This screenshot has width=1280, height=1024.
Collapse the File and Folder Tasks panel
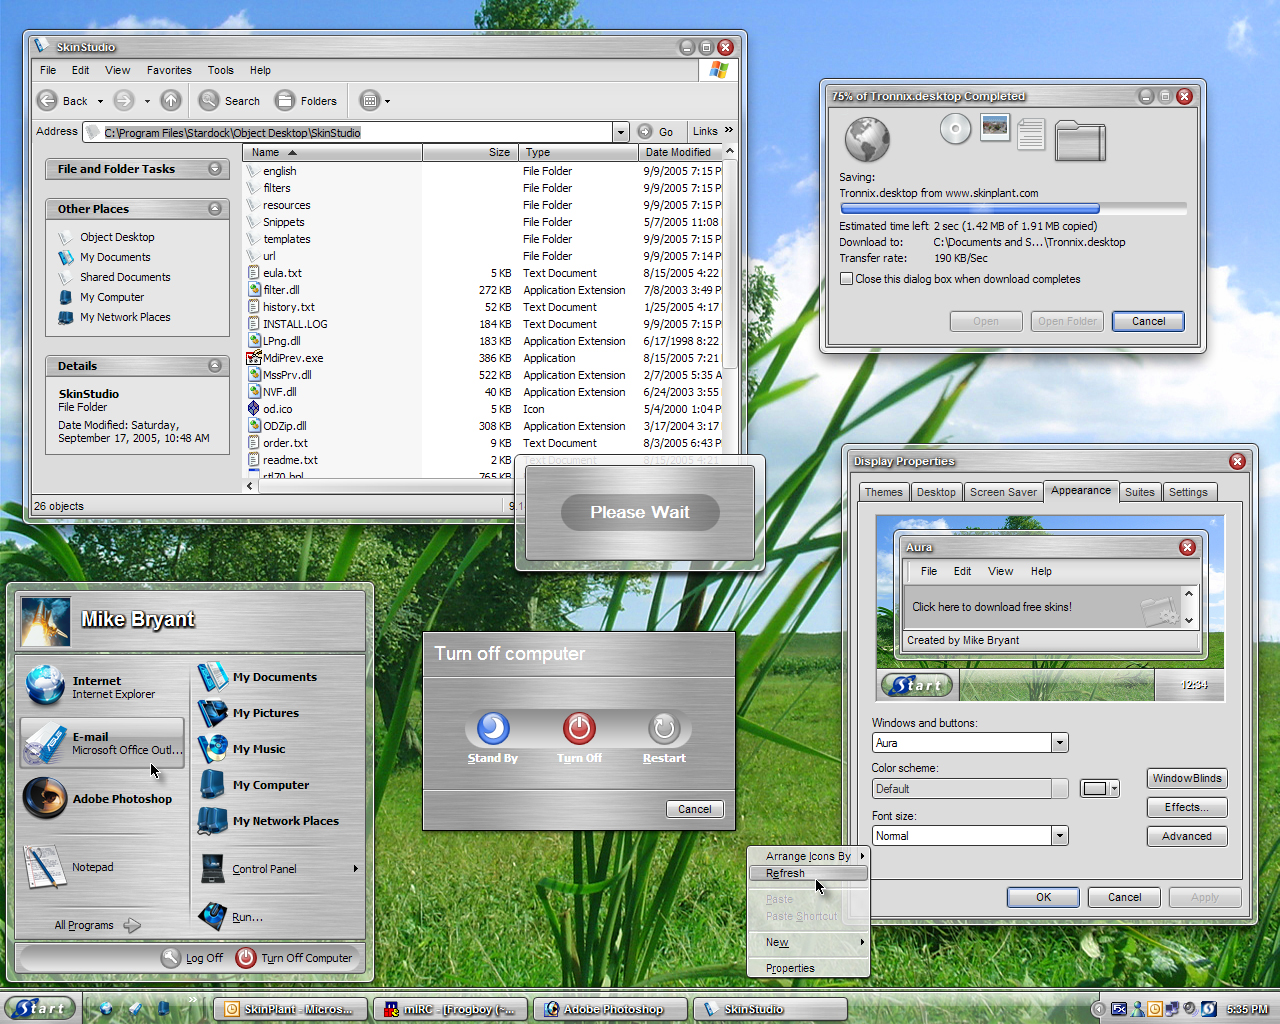pyautogui.click(x=215, y=169)
